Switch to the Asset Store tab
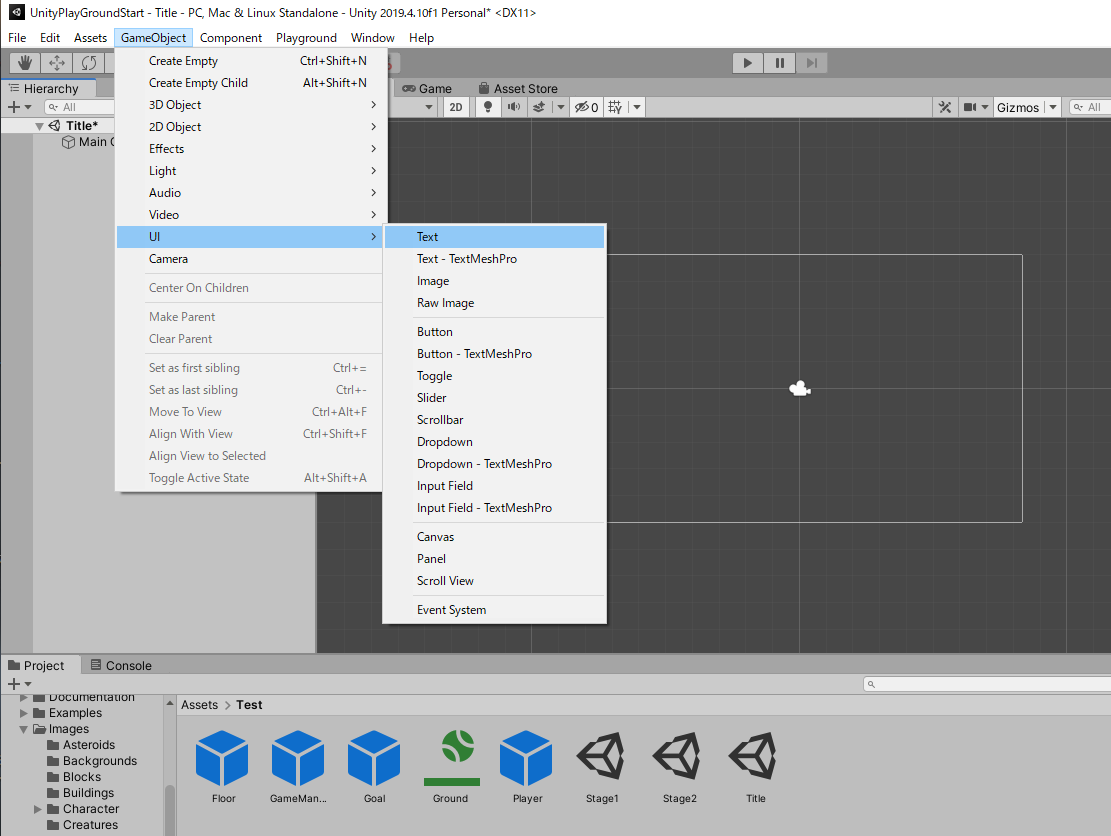 tap(518, 89)
